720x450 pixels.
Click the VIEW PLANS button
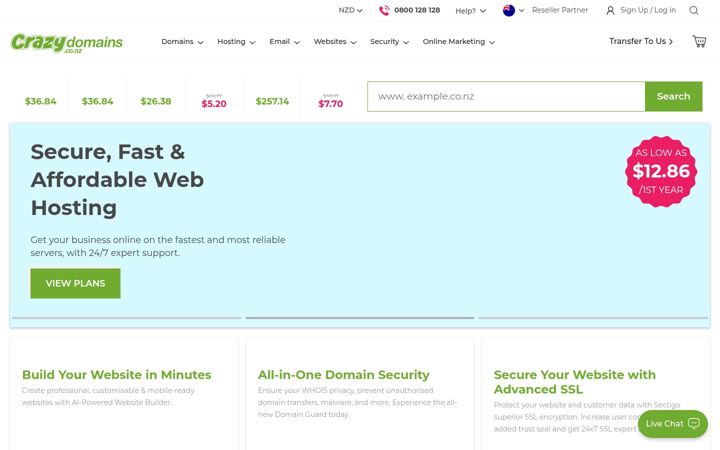(75, 283)
